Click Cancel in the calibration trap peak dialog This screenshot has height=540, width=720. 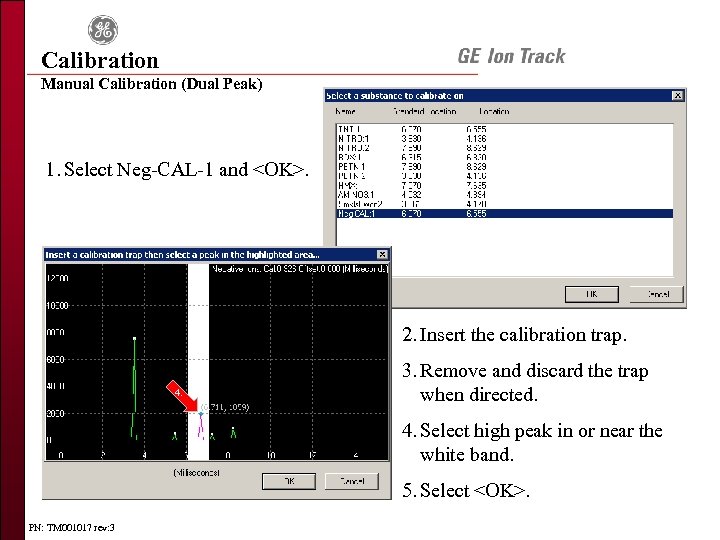(x=352, y=481)
